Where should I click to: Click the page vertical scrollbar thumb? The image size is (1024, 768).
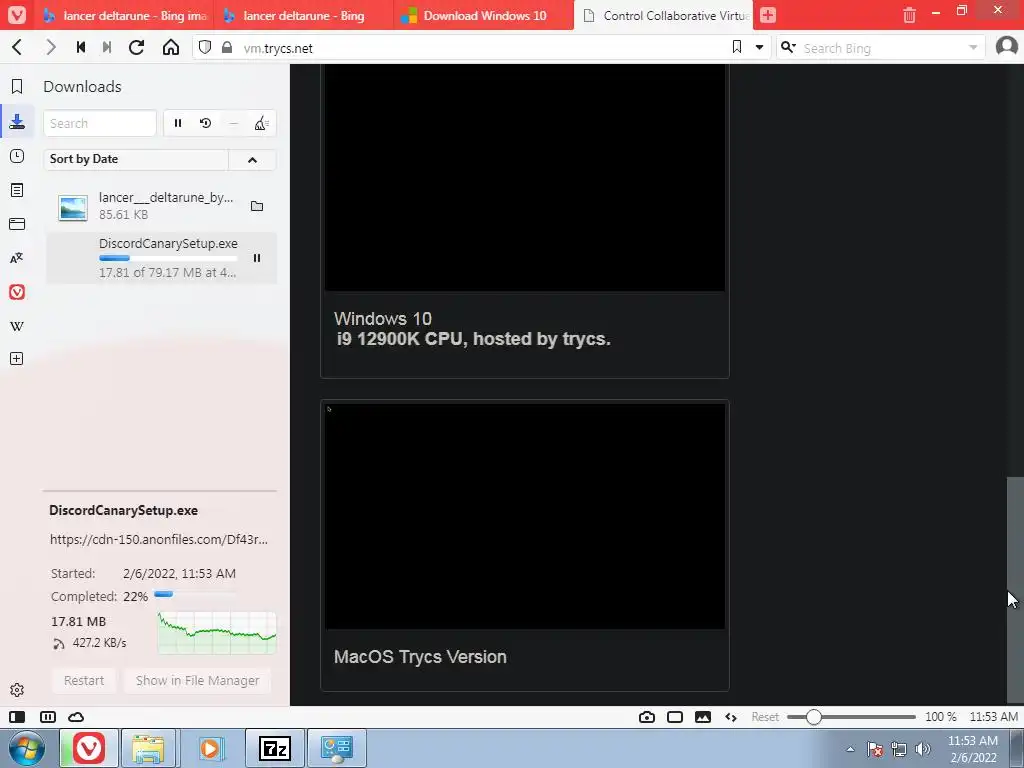(1015, 590)
